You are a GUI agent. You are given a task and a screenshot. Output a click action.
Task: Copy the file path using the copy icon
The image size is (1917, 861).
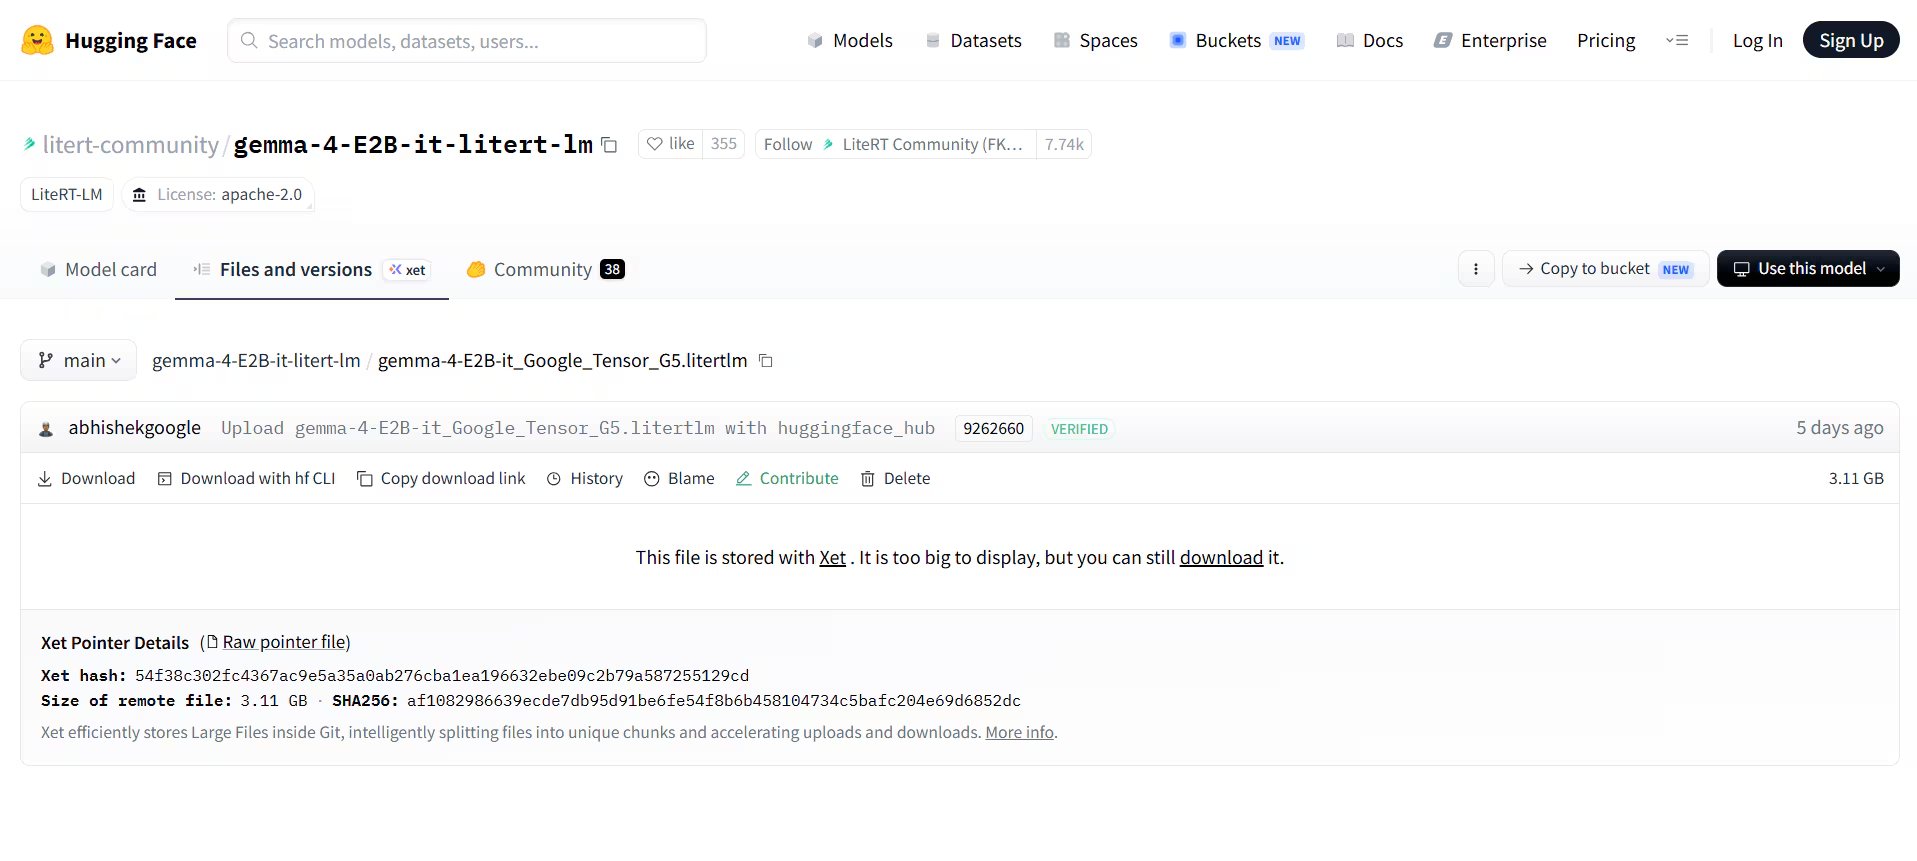[x=766, y=361]
